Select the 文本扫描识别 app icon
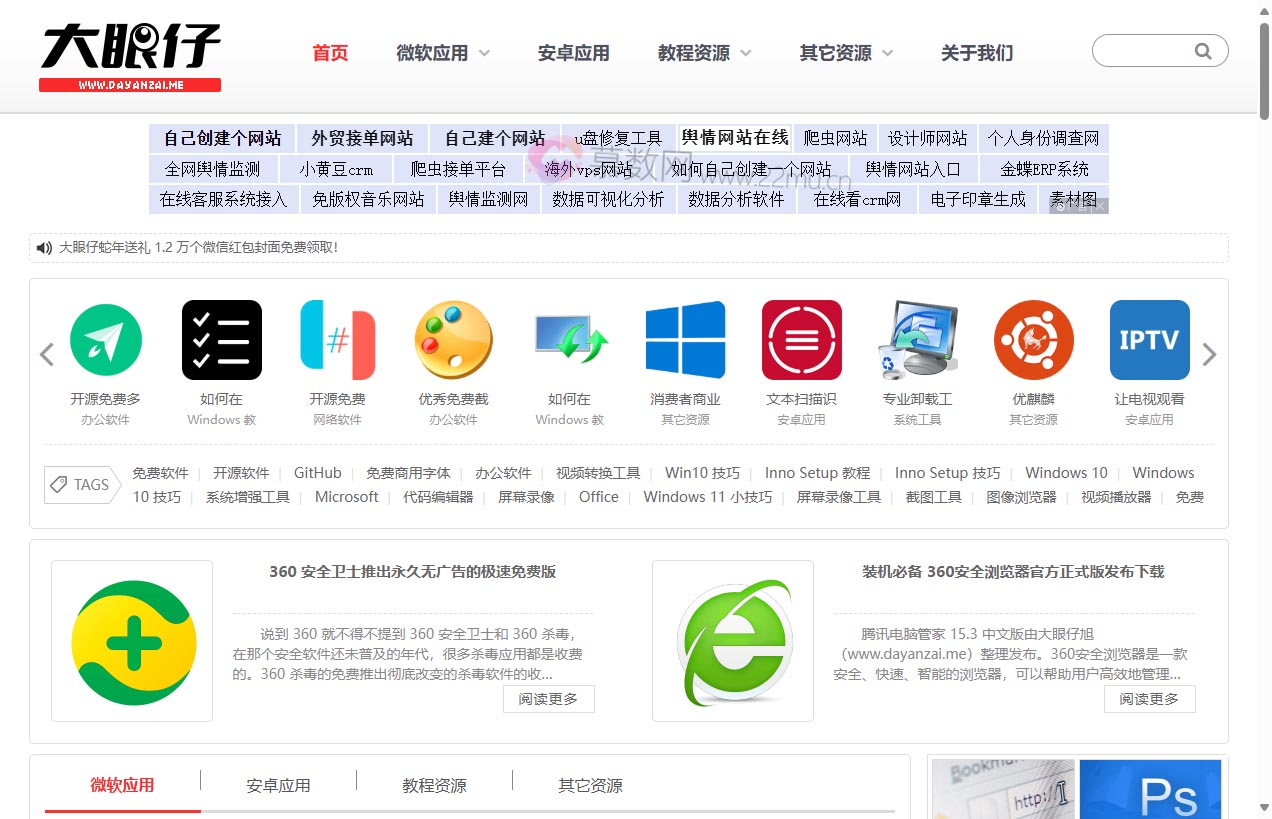This screenshot has height=819, width=1272. click(801, 339)
